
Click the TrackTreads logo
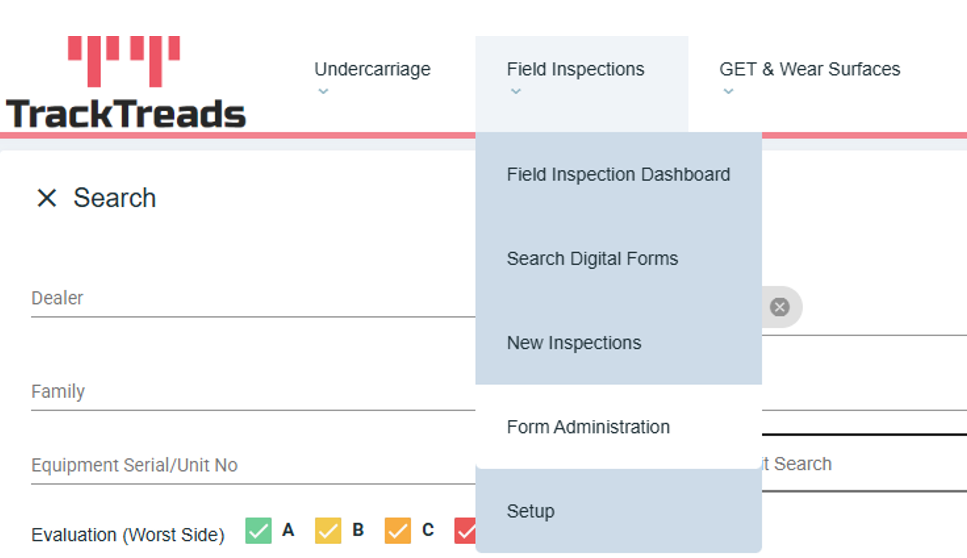[125, 84]
